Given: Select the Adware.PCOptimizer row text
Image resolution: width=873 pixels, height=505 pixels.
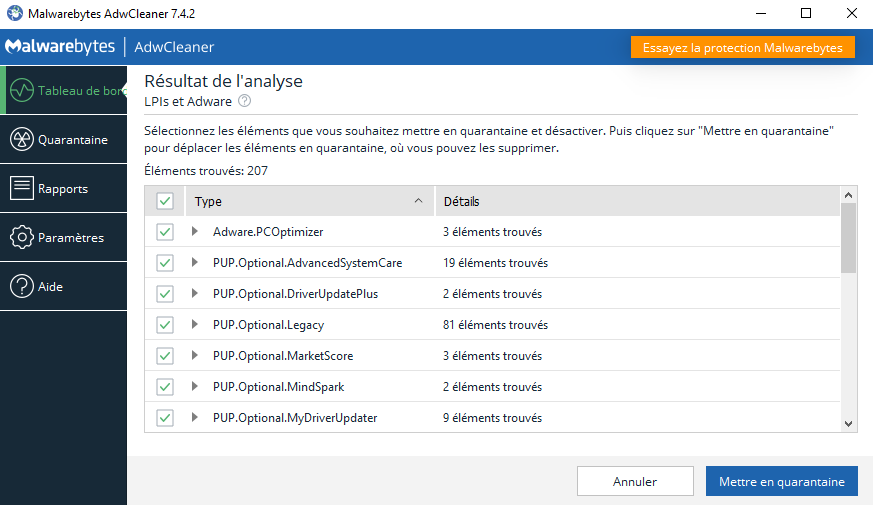Looking at the screenshot, I should 268,232.
